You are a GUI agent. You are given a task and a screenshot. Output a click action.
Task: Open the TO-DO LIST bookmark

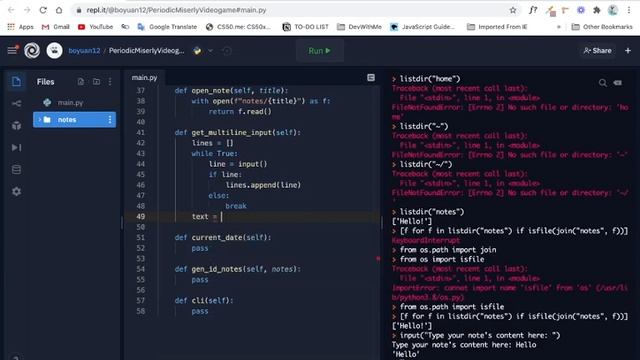tap(305, 27)
